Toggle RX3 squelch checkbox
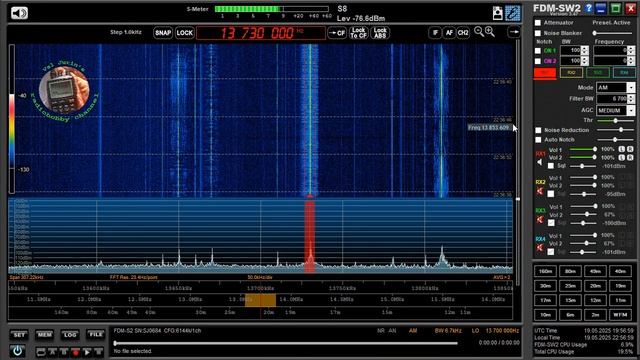This screenshot has height=360, width=640. coord(551,223)
